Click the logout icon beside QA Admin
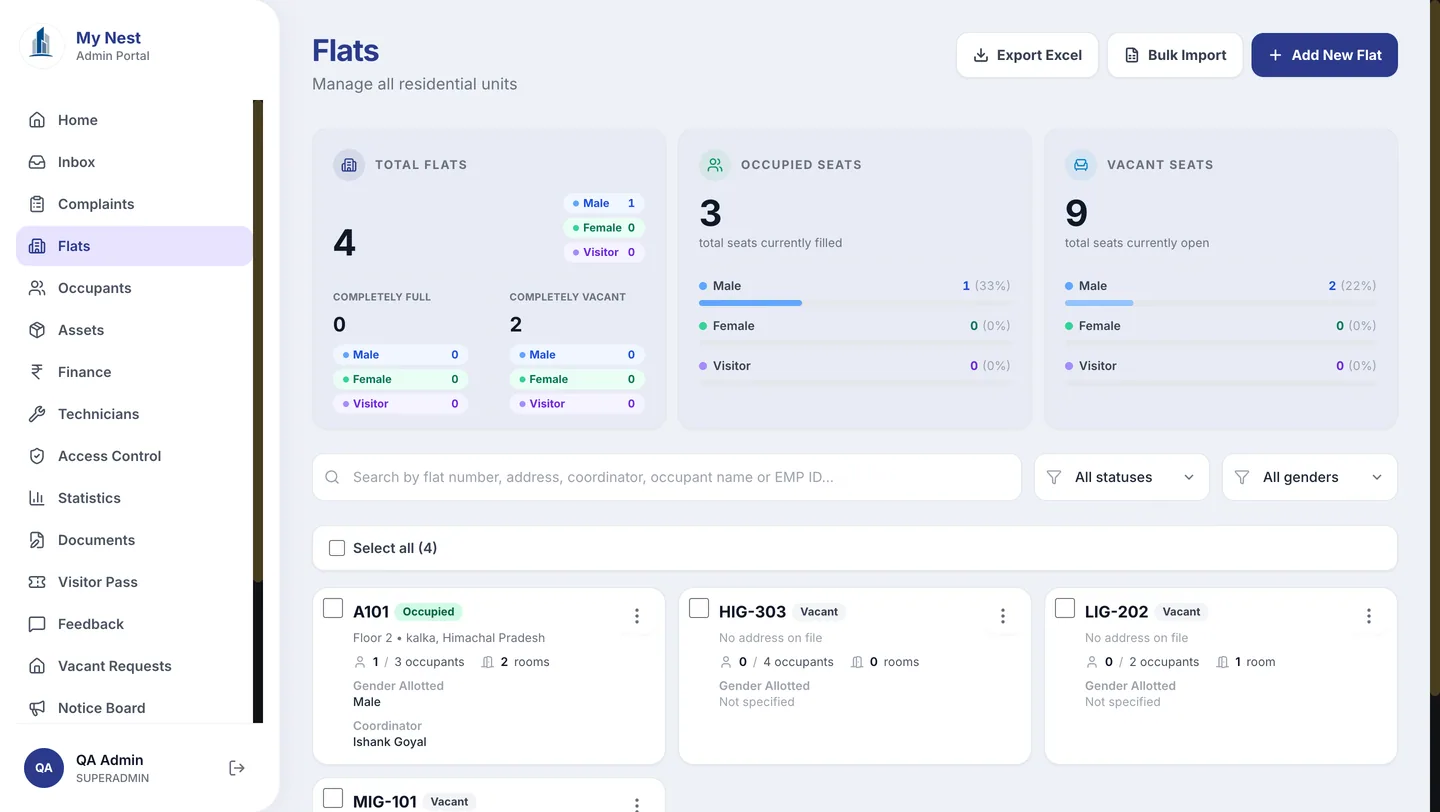Screen dimensions: 1440x812 click(x=237, y=768)
